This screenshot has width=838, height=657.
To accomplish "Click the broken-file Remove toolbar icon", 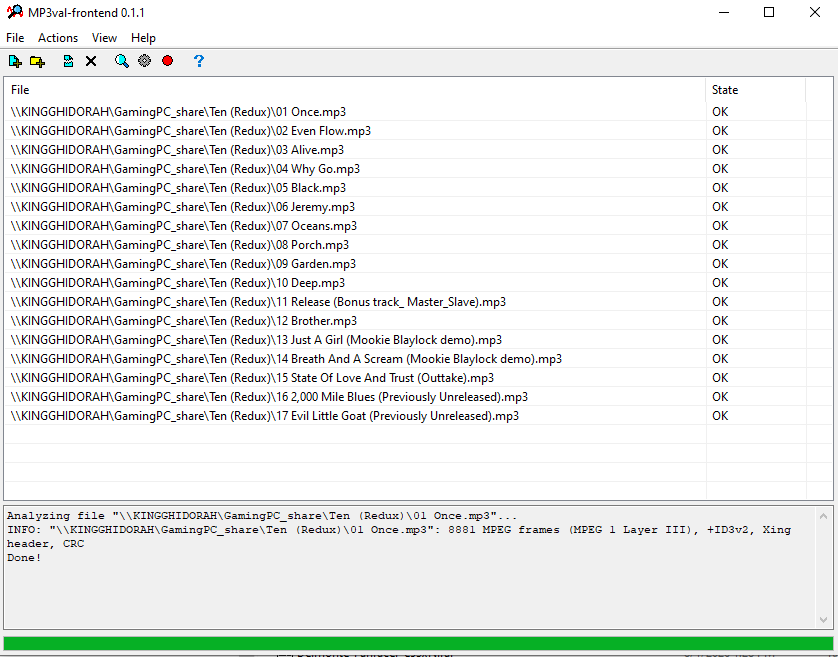I will pos(68,61).
